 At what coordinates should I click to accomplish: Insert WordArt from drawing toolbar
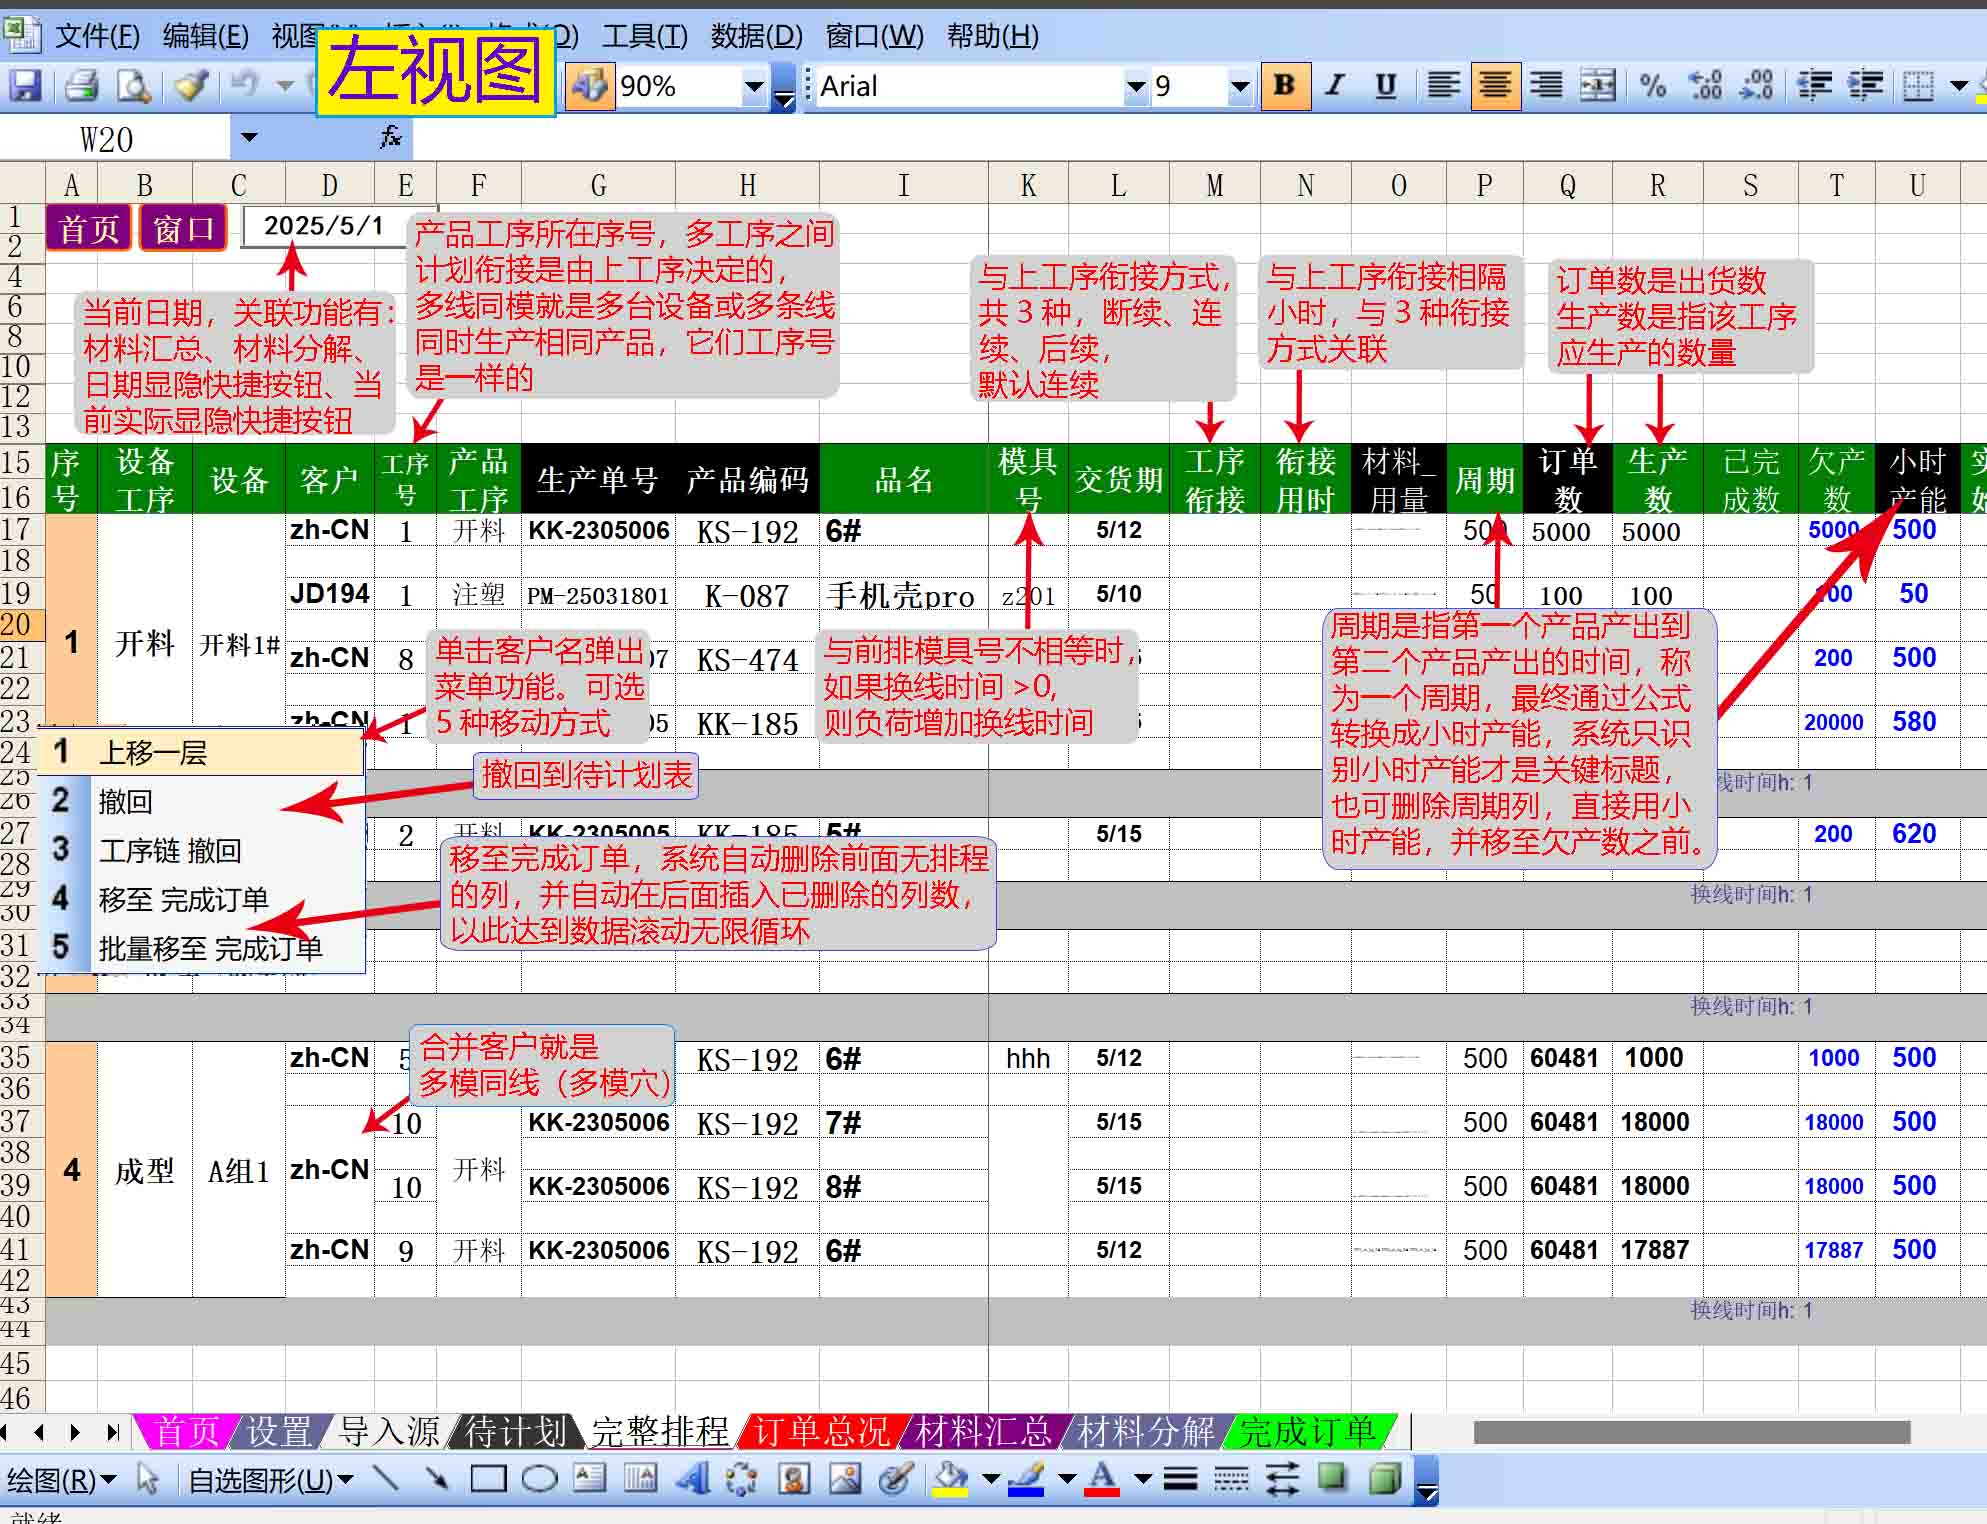tap(692, 1478)
